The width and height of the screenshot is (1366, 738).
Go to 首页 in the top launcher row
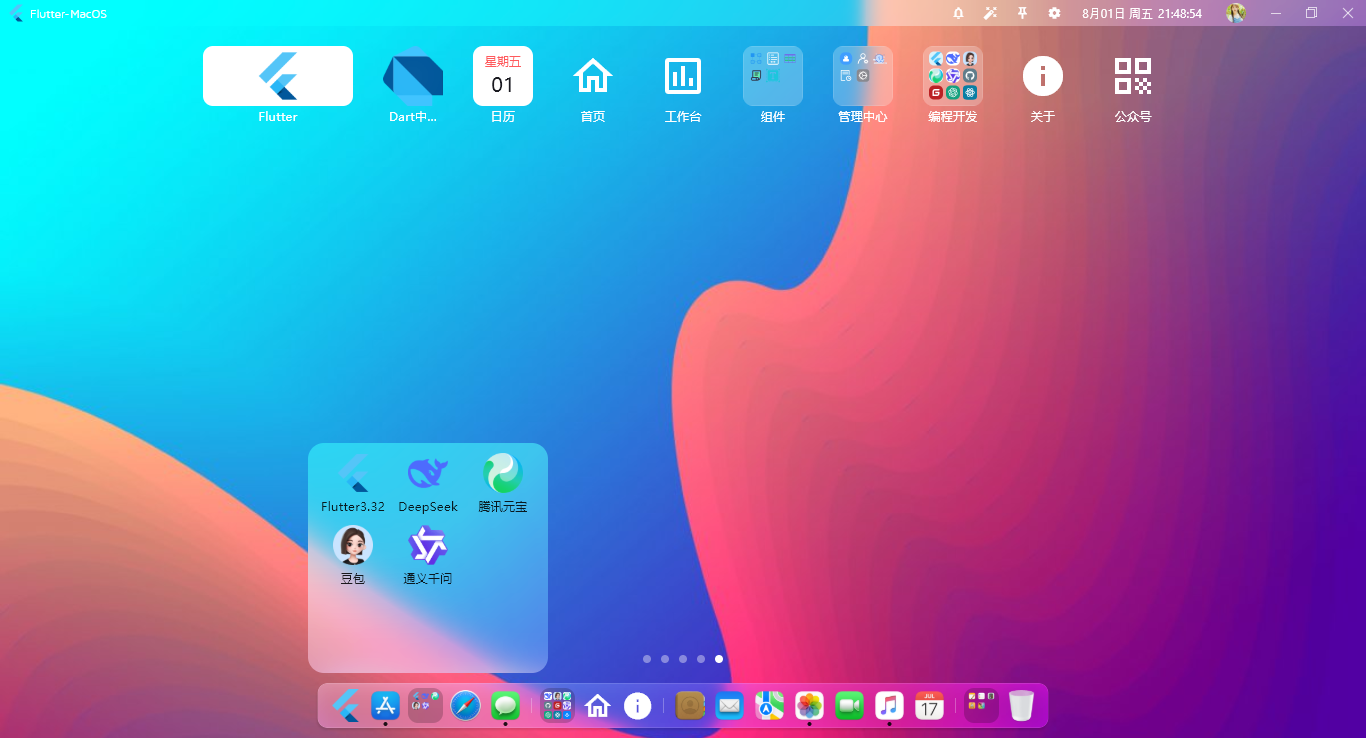click(593, 75)
